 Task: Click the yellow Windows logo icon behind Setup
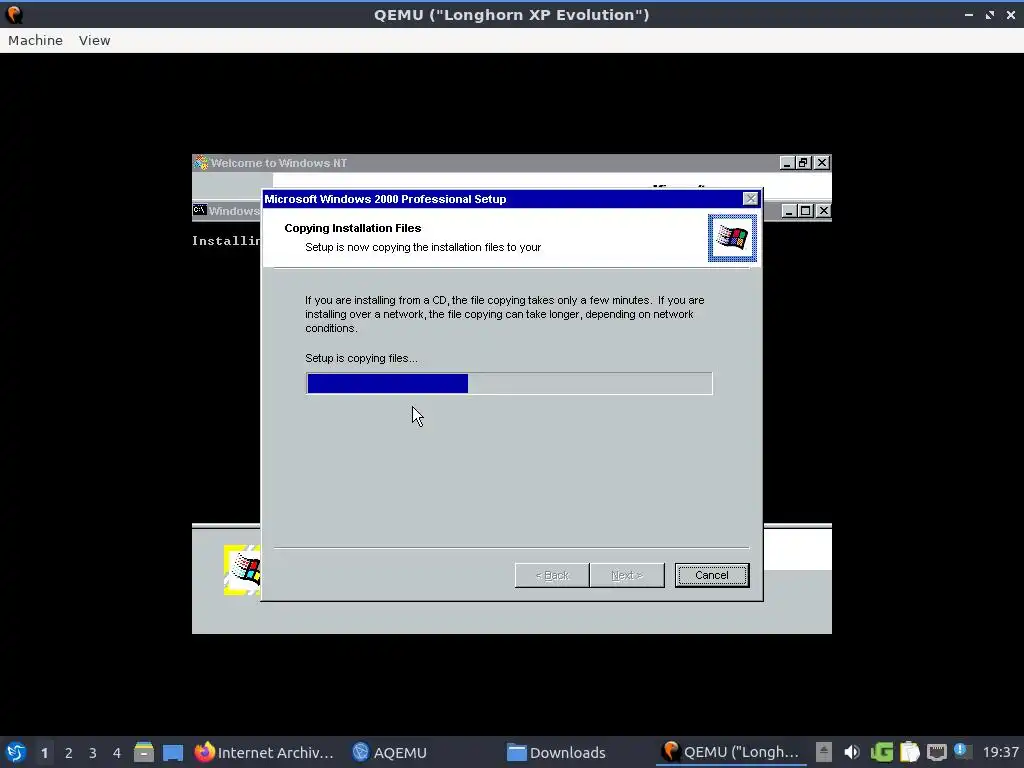tap(242, 569)
